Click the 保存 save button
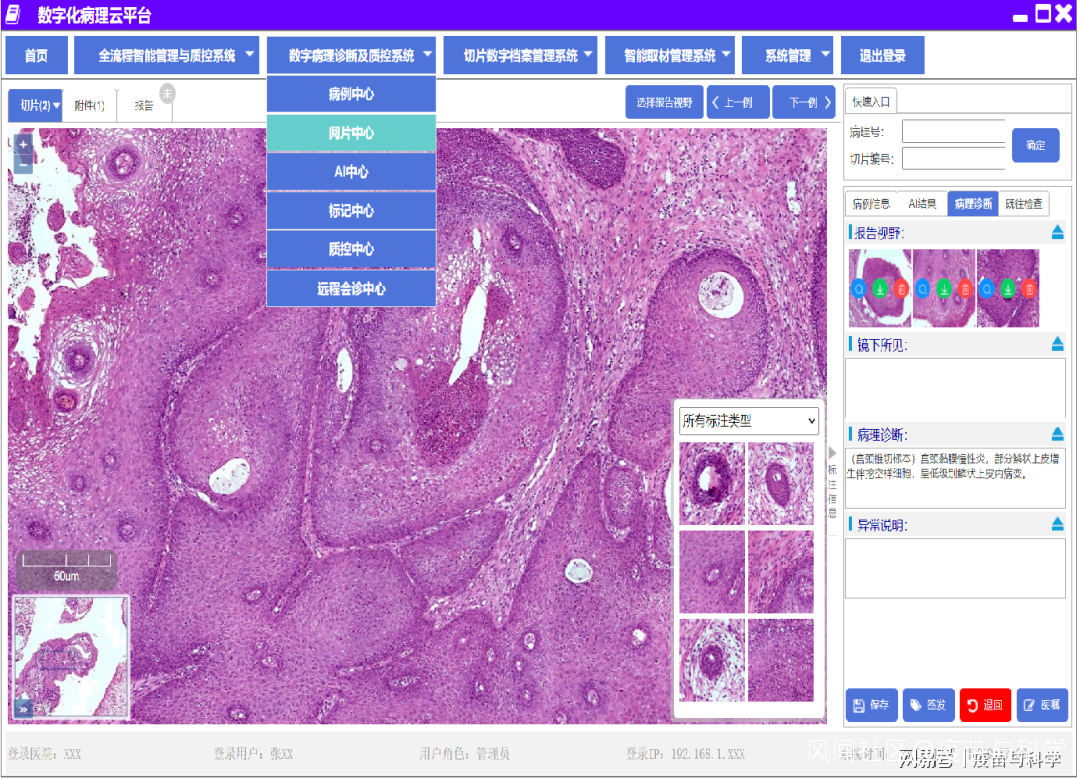1080x779 pixels. click(871, 705)
